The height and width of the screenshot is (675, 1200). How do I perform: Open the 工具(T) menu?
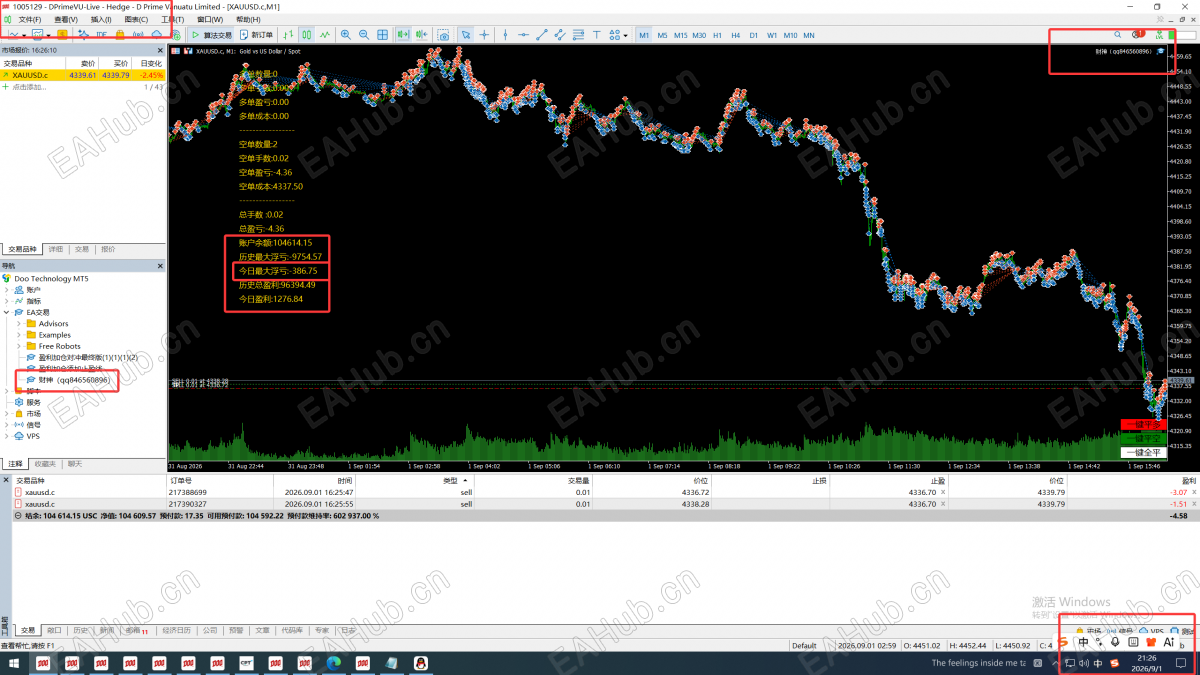tap(173, 19)
